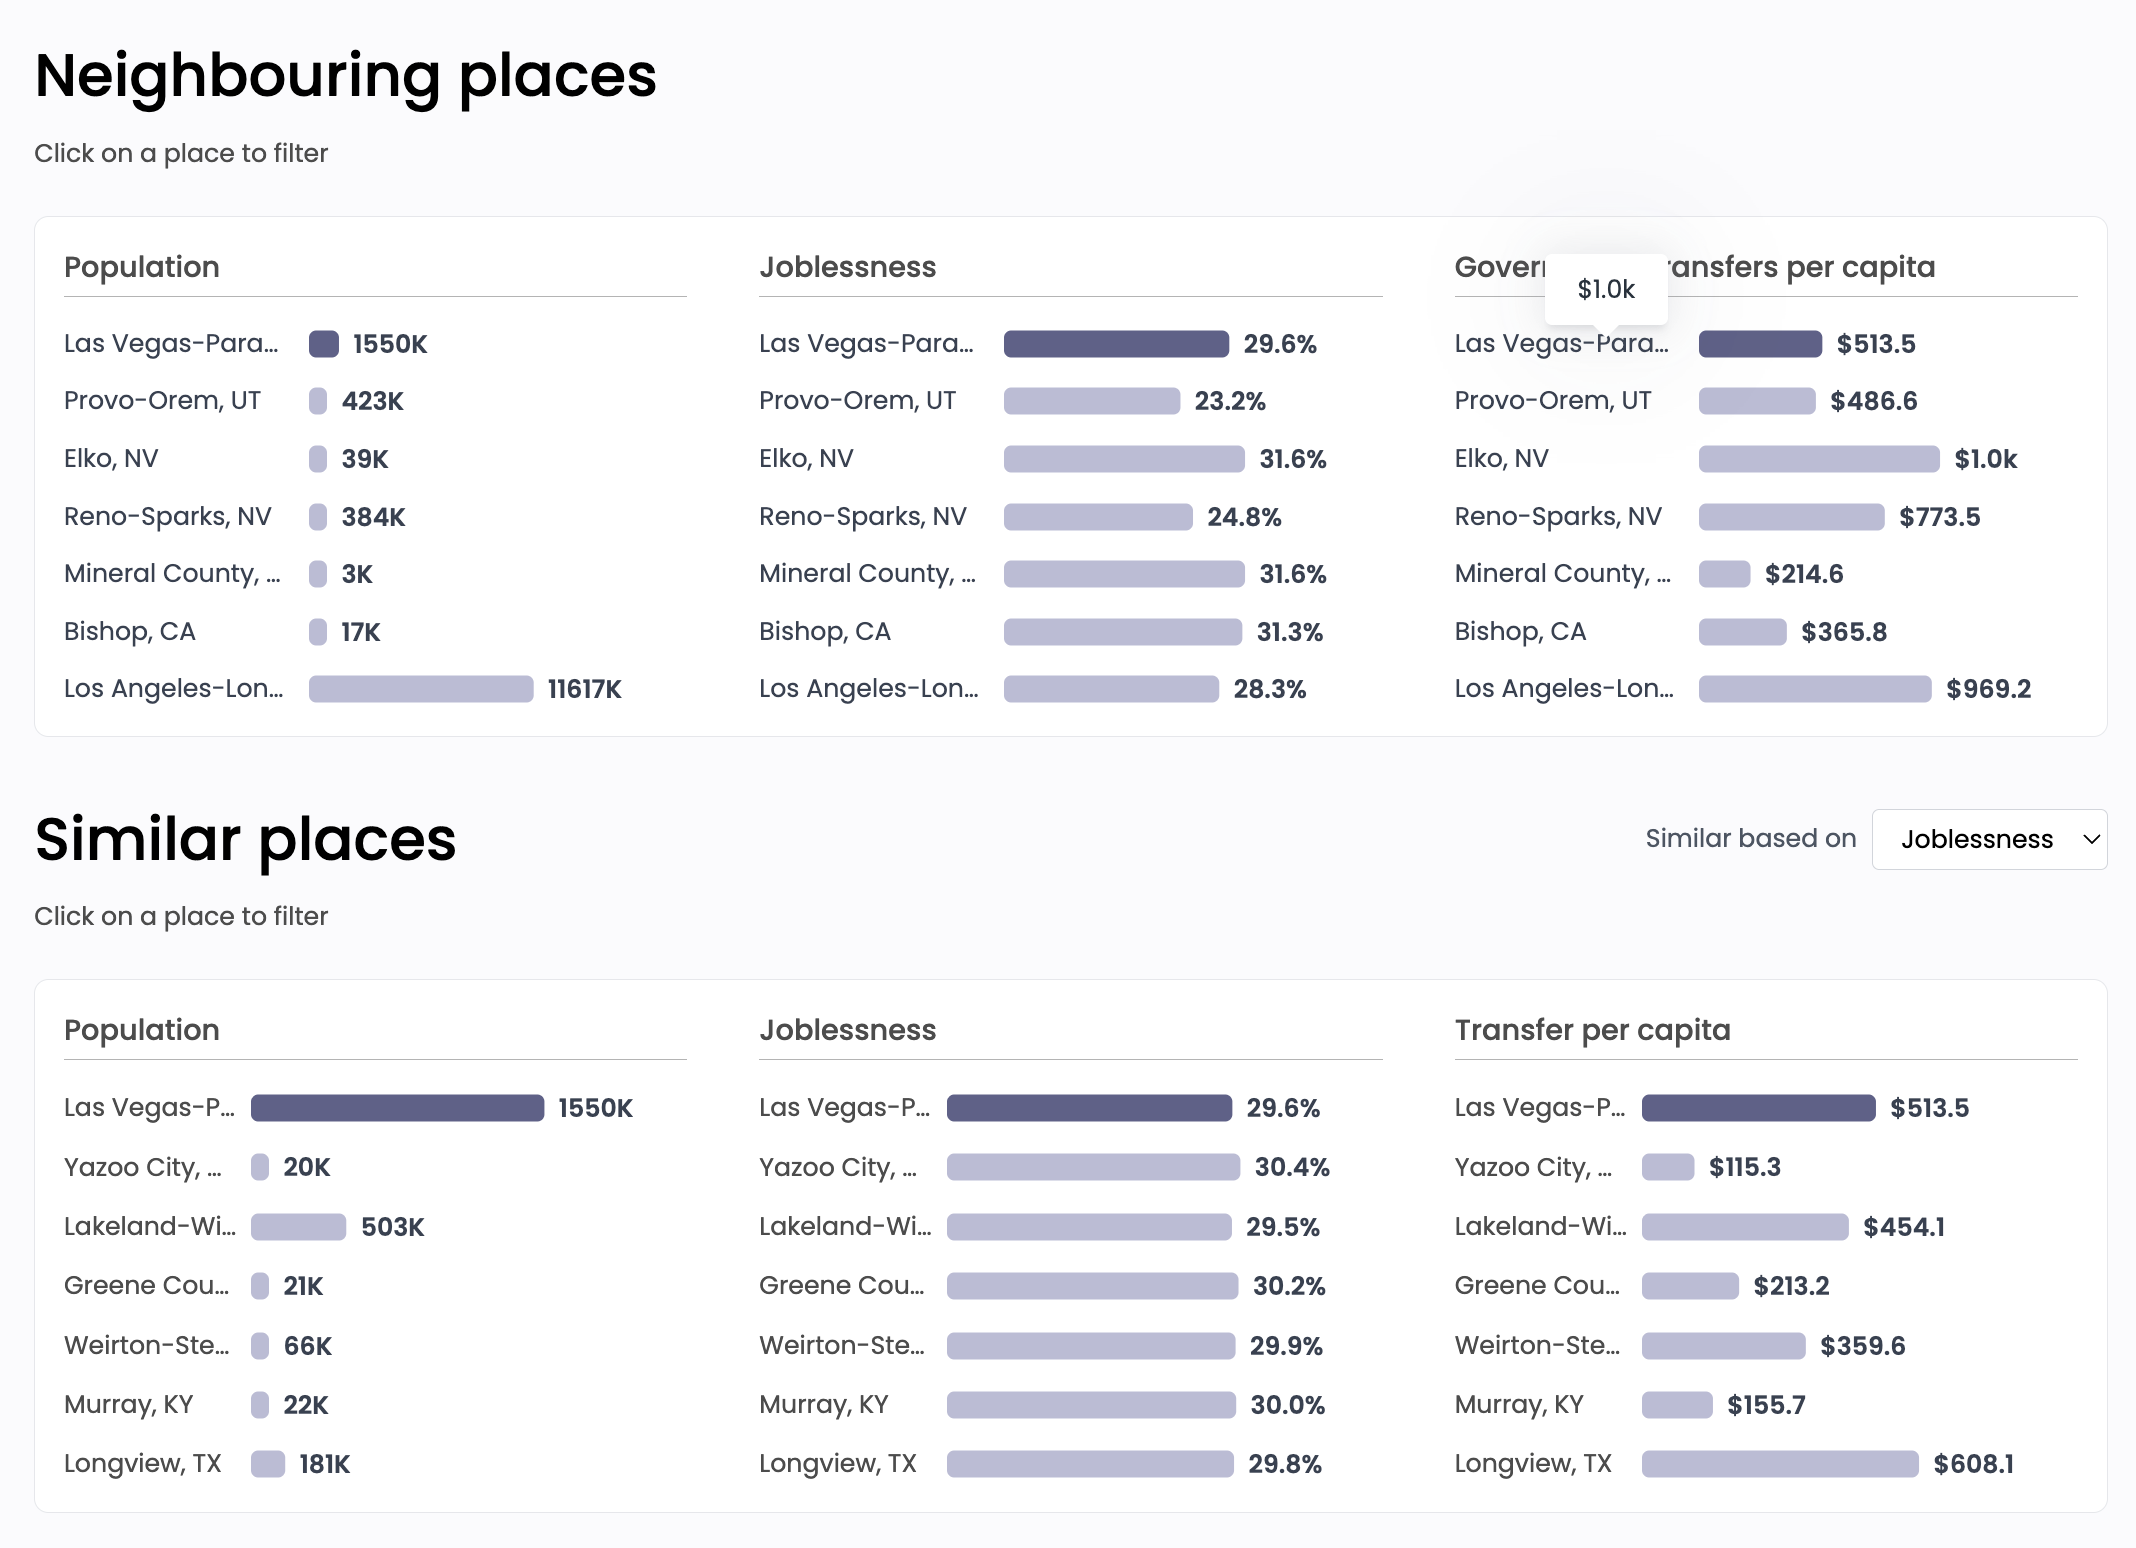Click Los Angeles population bar 11617K
The image size is (2136, 1548).
tap(420, 689)
